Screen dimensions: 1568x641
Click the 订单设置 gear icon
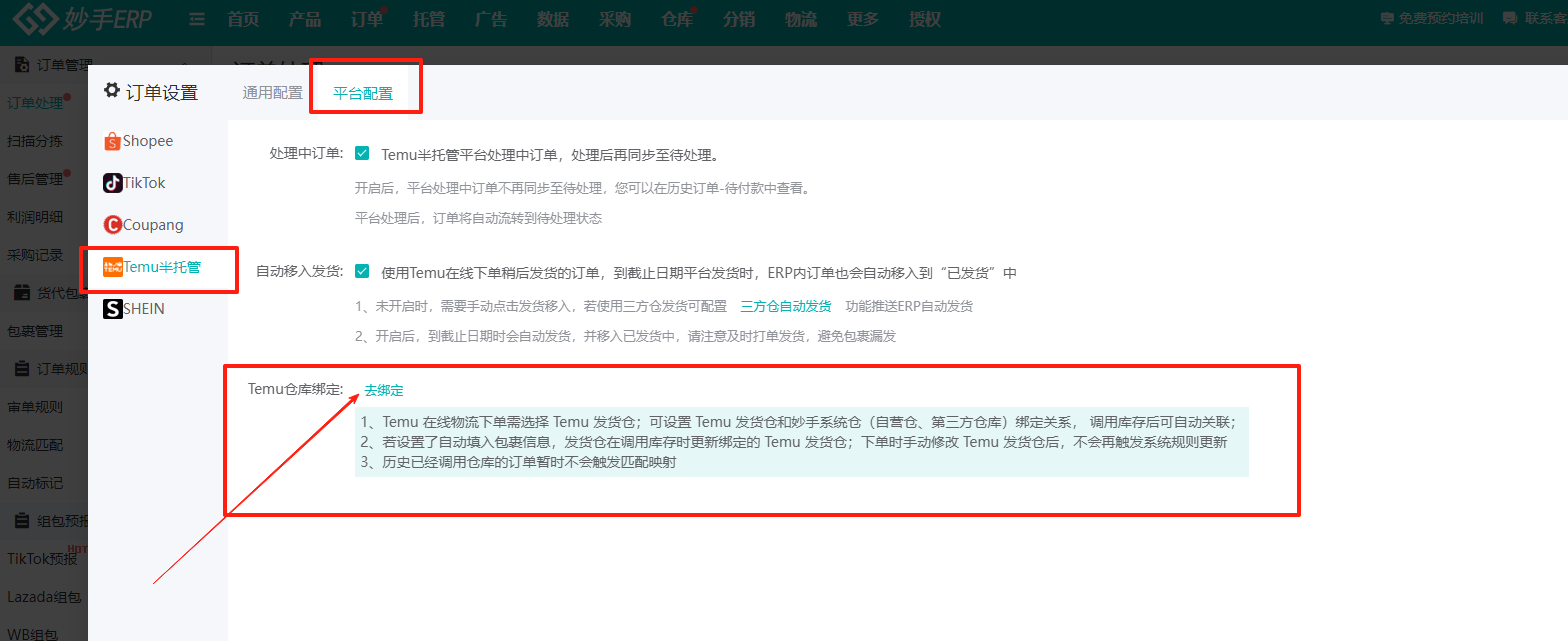112,91
